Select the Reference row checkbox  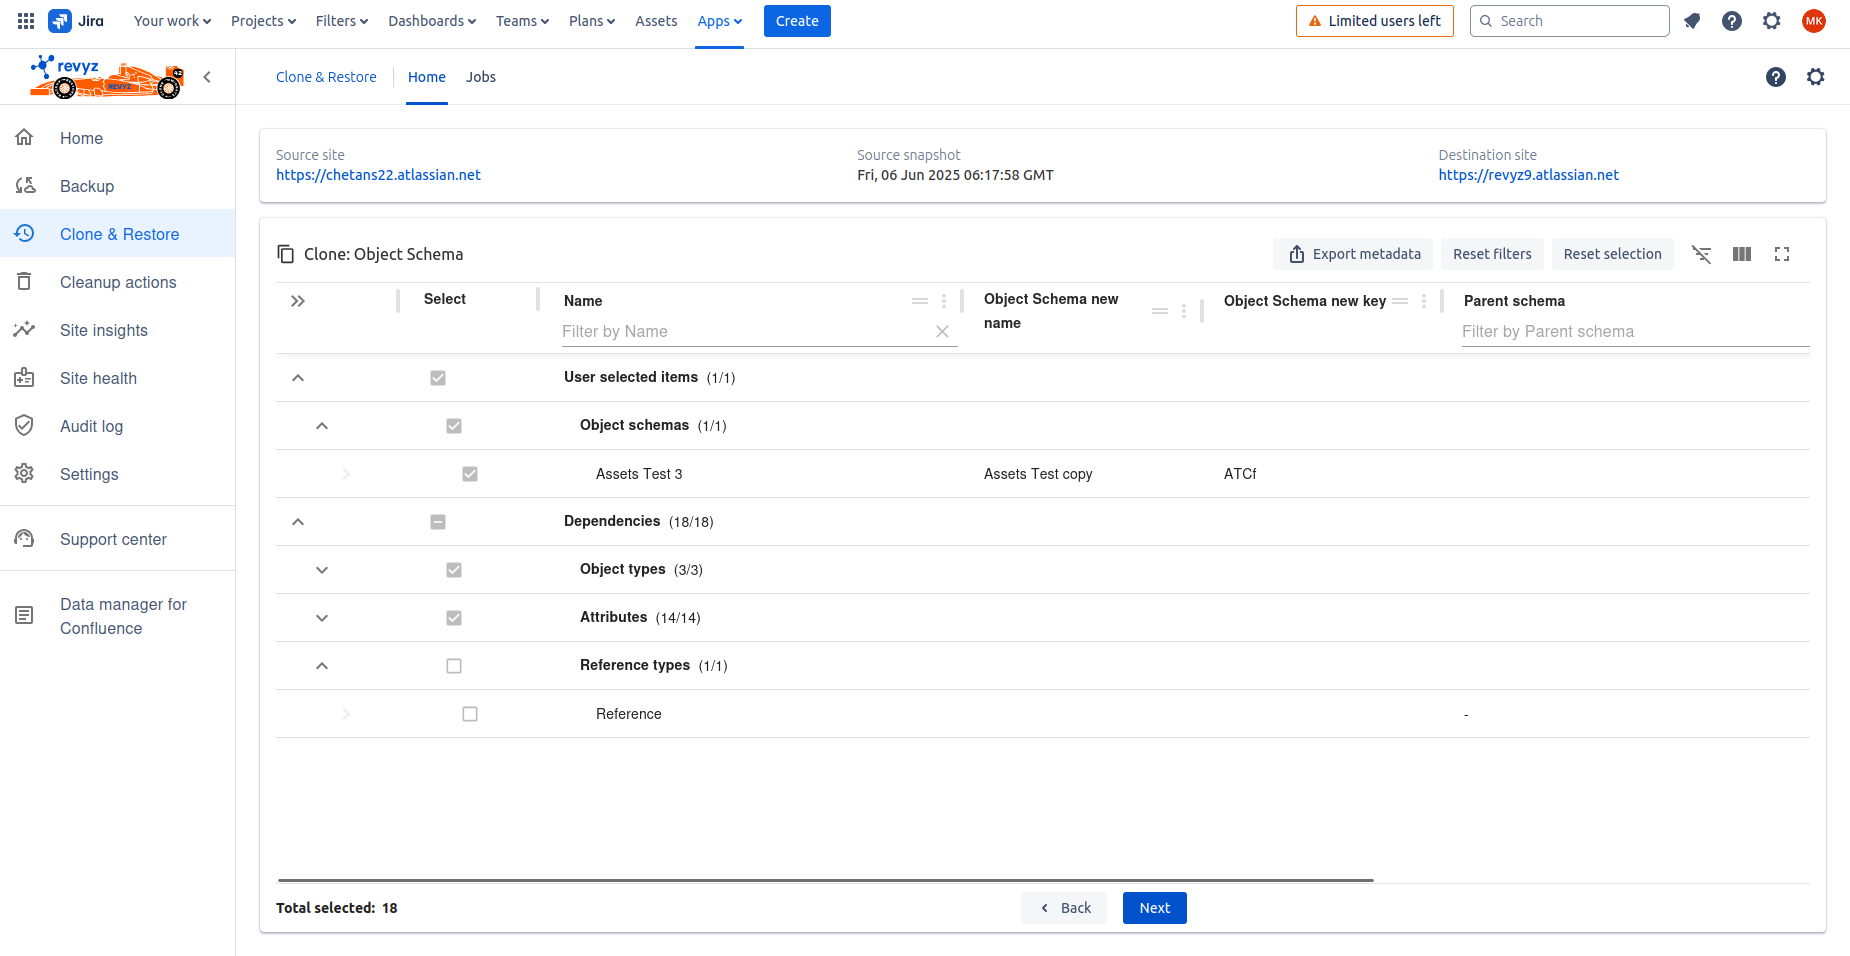tap(470, 714)
